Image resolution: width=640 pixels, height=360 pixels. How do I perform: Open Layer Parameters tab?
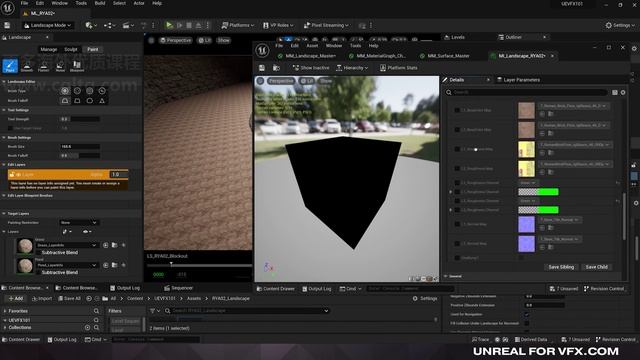point(518,80)
